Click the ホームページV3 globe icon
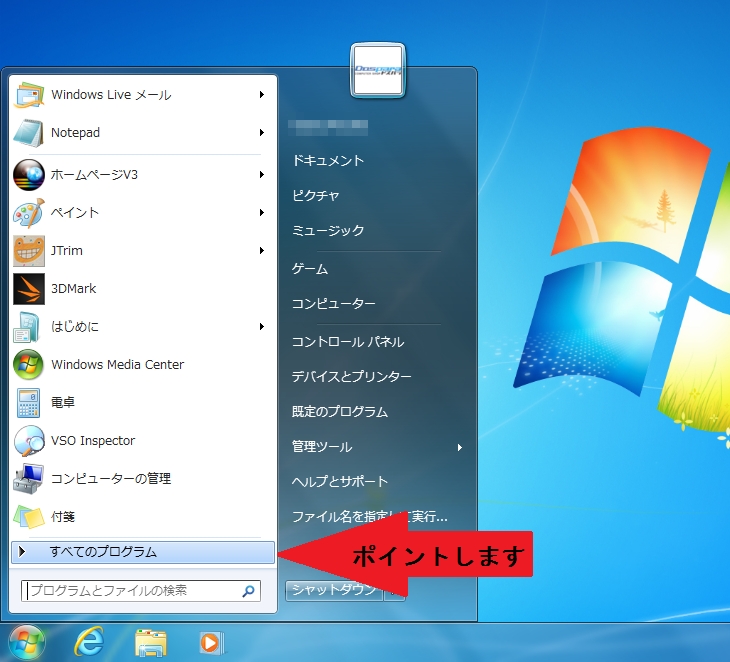 coord(29,175)
